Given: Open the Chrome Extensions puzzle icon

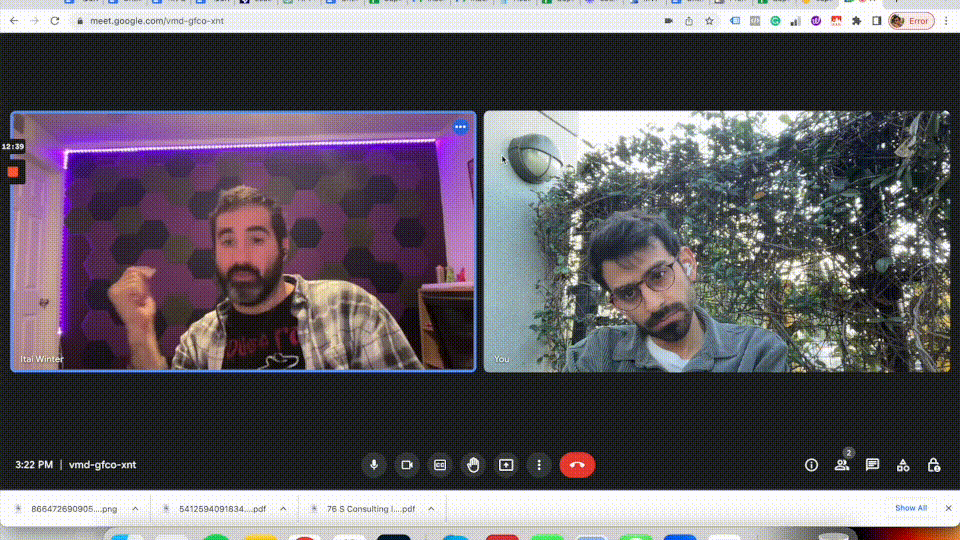Looking at the screenshot, I should [x=856, y=20].
